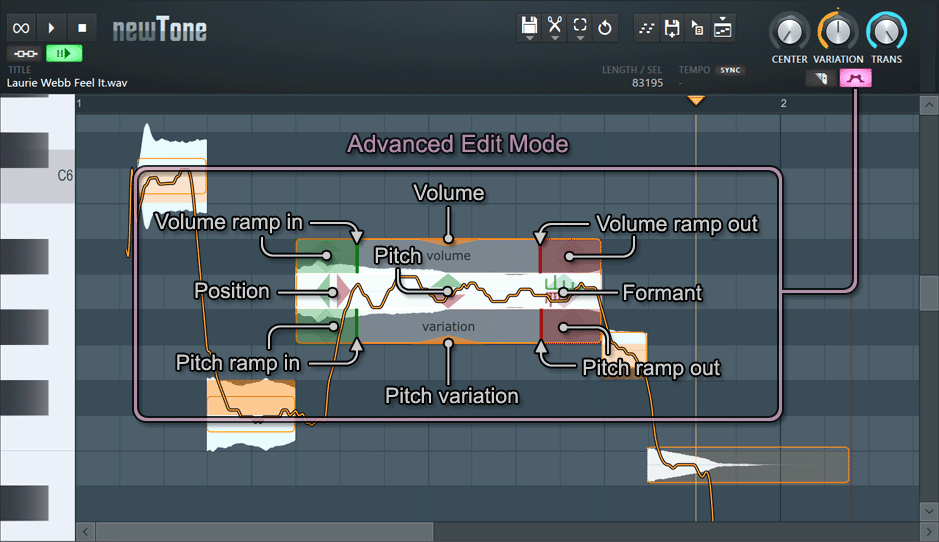This screenshot has width=939, height=542.
Task: Toggle the slice mode knife button
Action: [821, 78]
